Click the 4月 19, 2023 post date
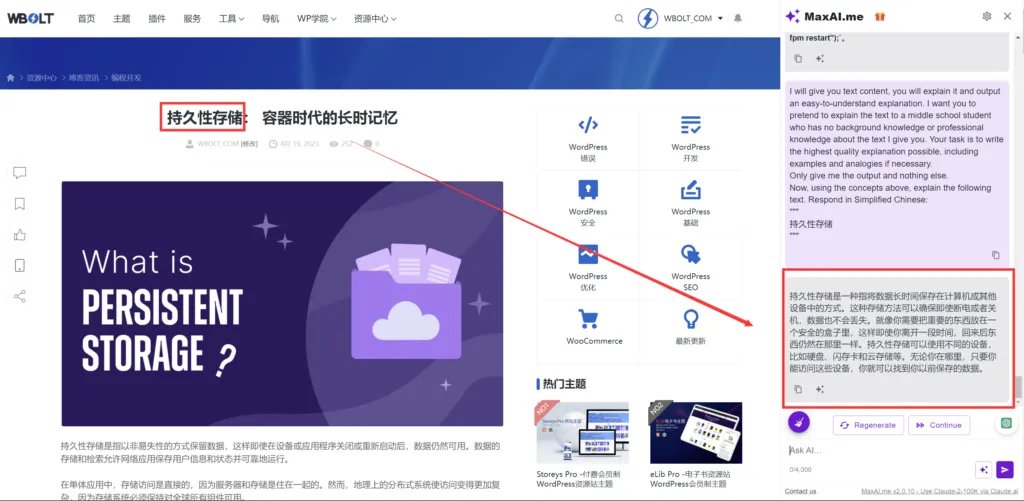 click(299, 144)
